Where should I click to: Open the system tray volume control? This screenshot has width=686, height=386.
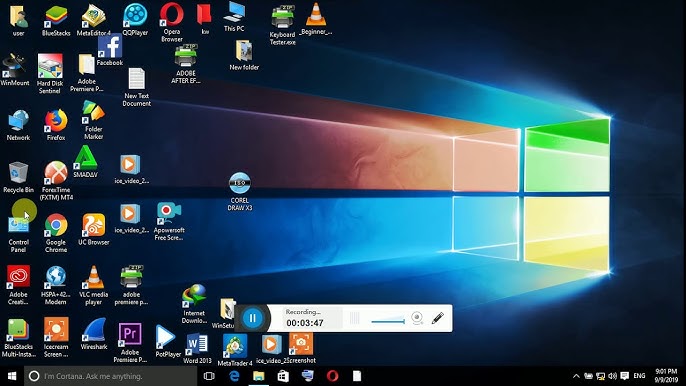[x=612, y=376]
